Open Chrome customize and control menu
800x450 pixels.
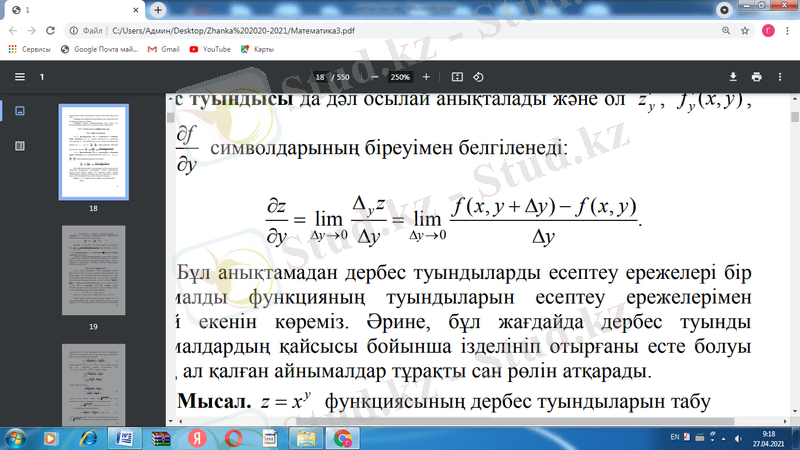[x=787, y=31]
